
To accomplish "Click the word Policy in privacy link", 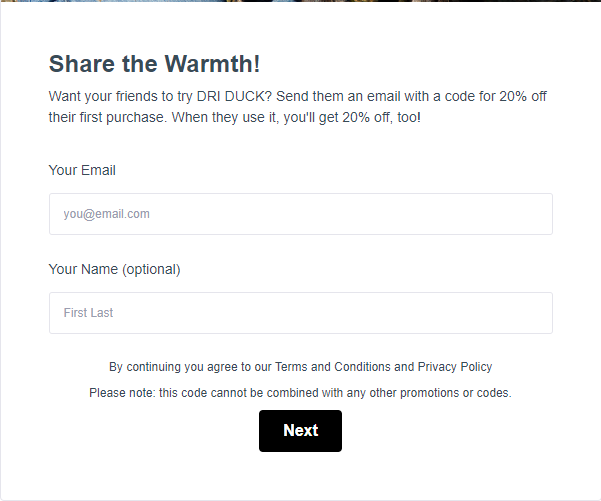I will 476,367.
